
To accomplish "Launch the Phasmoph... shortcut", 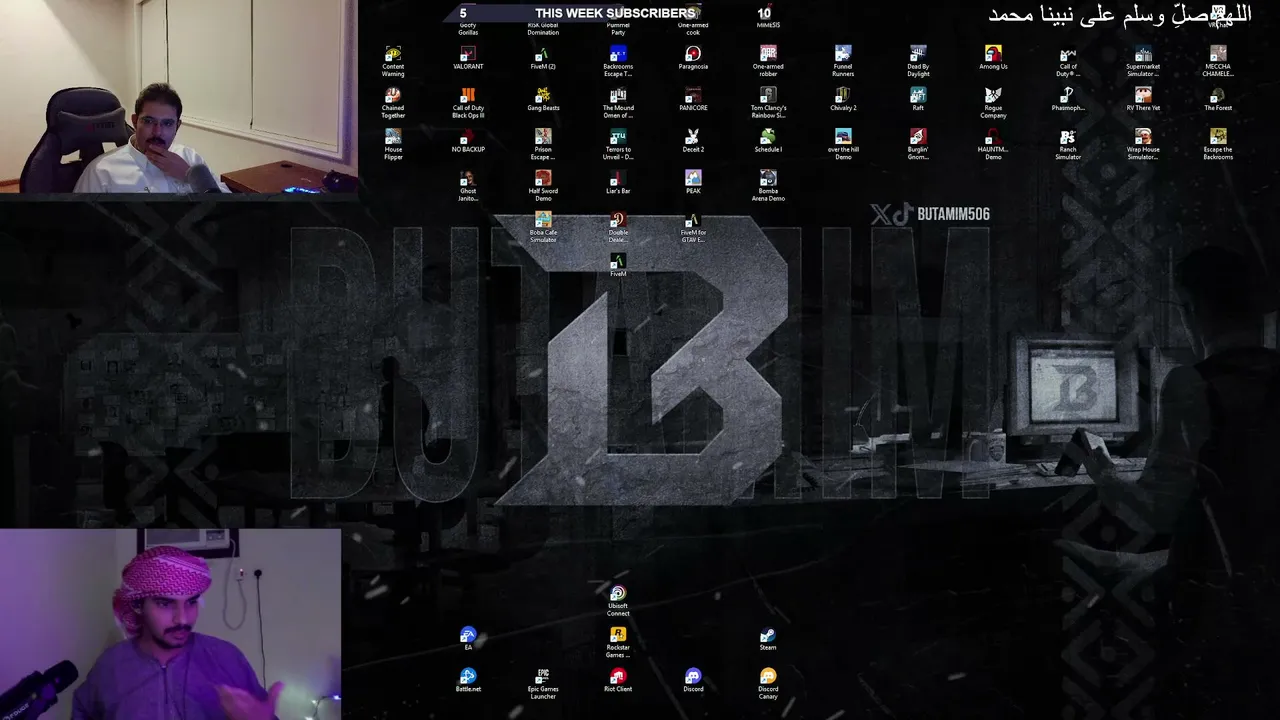I will click(x=1068, y=99).
